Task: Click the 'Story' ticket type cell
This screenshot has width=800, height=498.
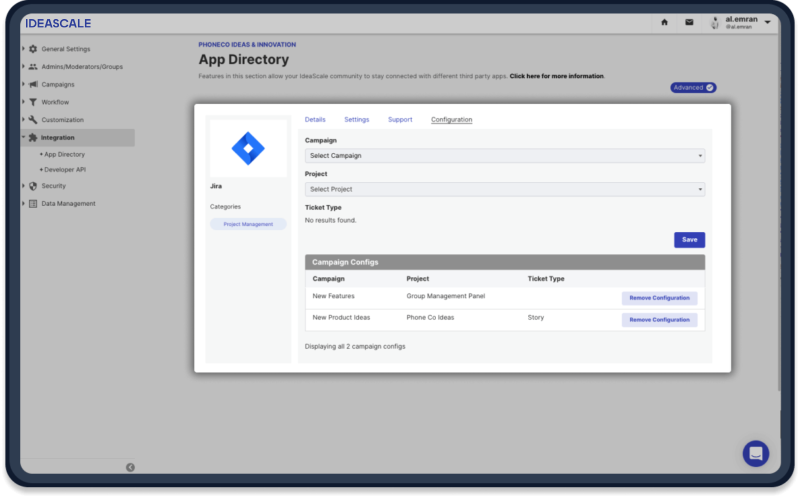Action: pos(536,317)
